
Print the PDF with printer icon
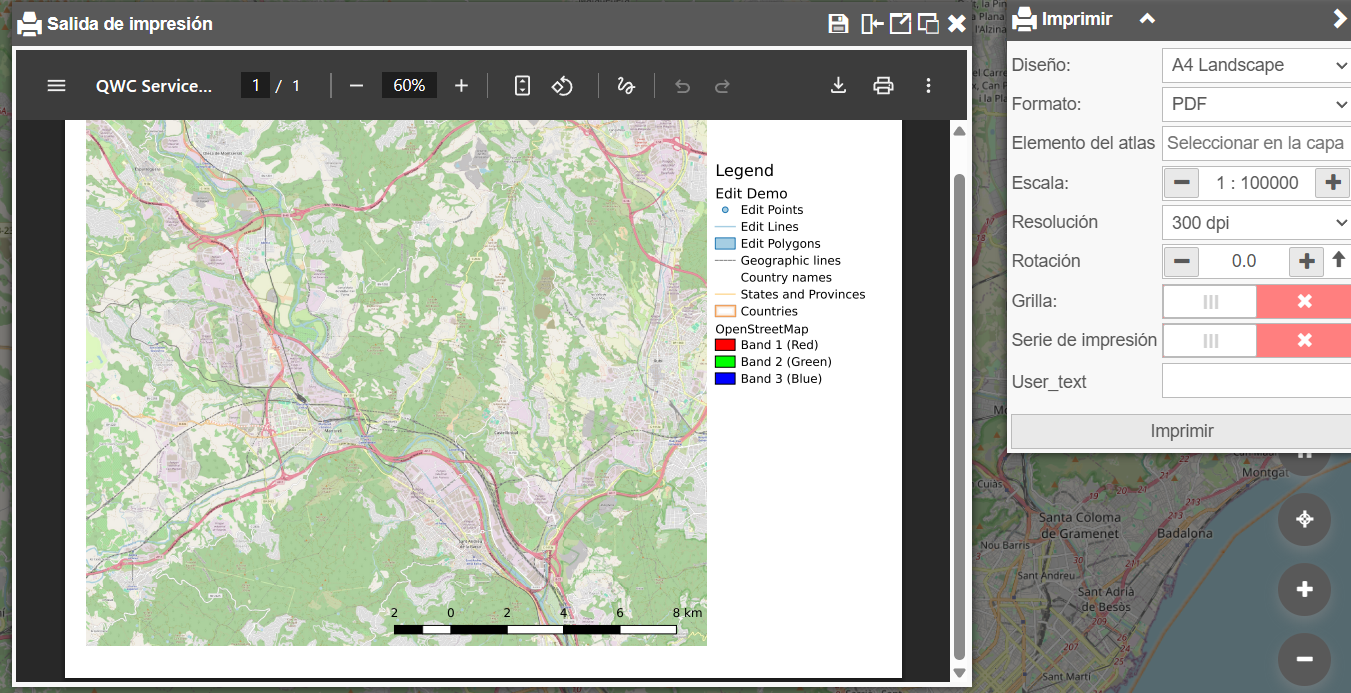pyautogui.click(x=883, y=86)
